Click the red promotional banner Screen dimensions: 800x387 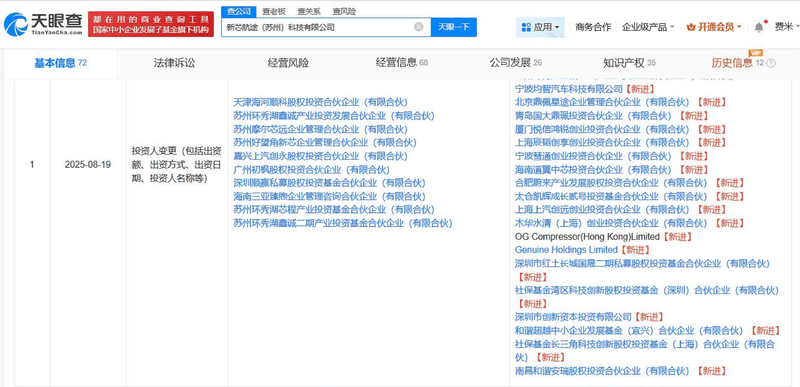[x=151, y=24]
